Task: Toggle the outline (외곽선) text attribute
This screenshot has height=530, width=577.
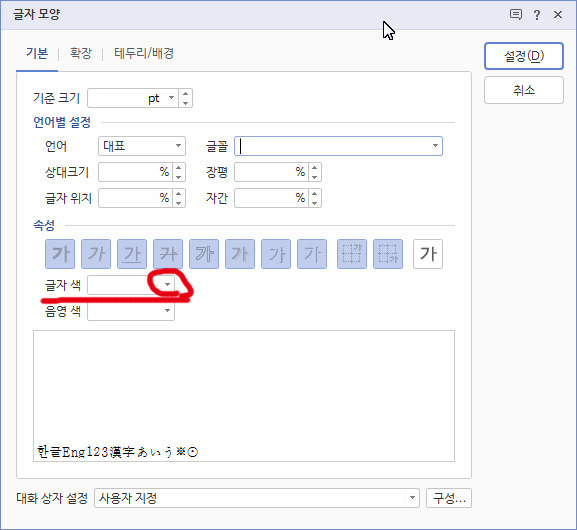Action: pyautogui.click(x=204, y=254)
